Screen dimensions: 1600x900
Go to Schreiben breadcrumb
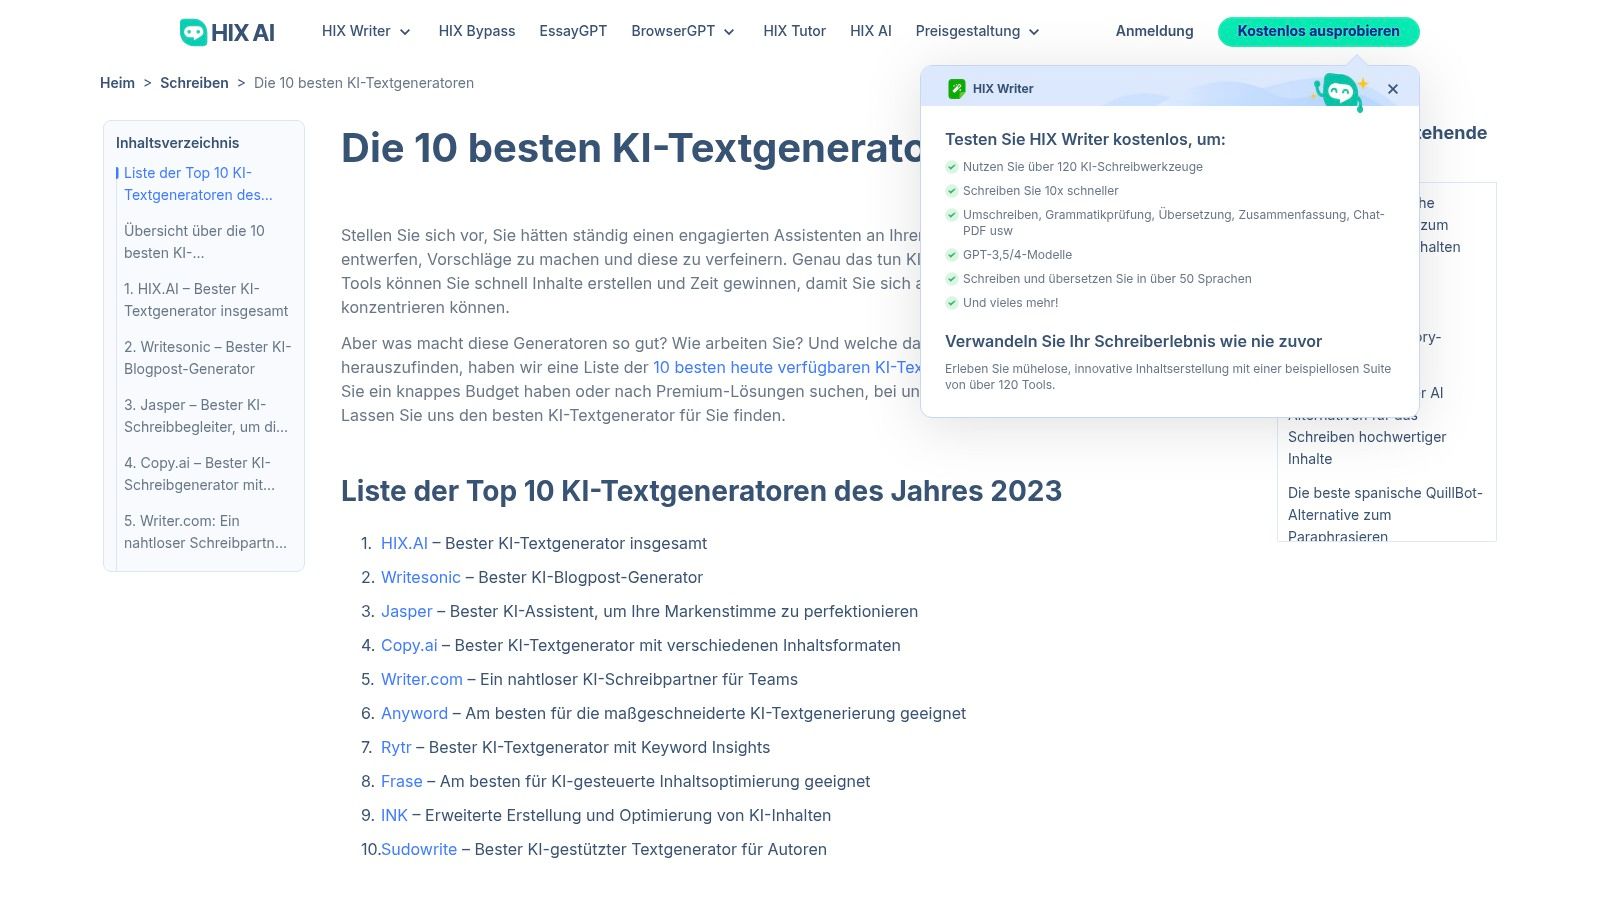[x=195, y=83]
